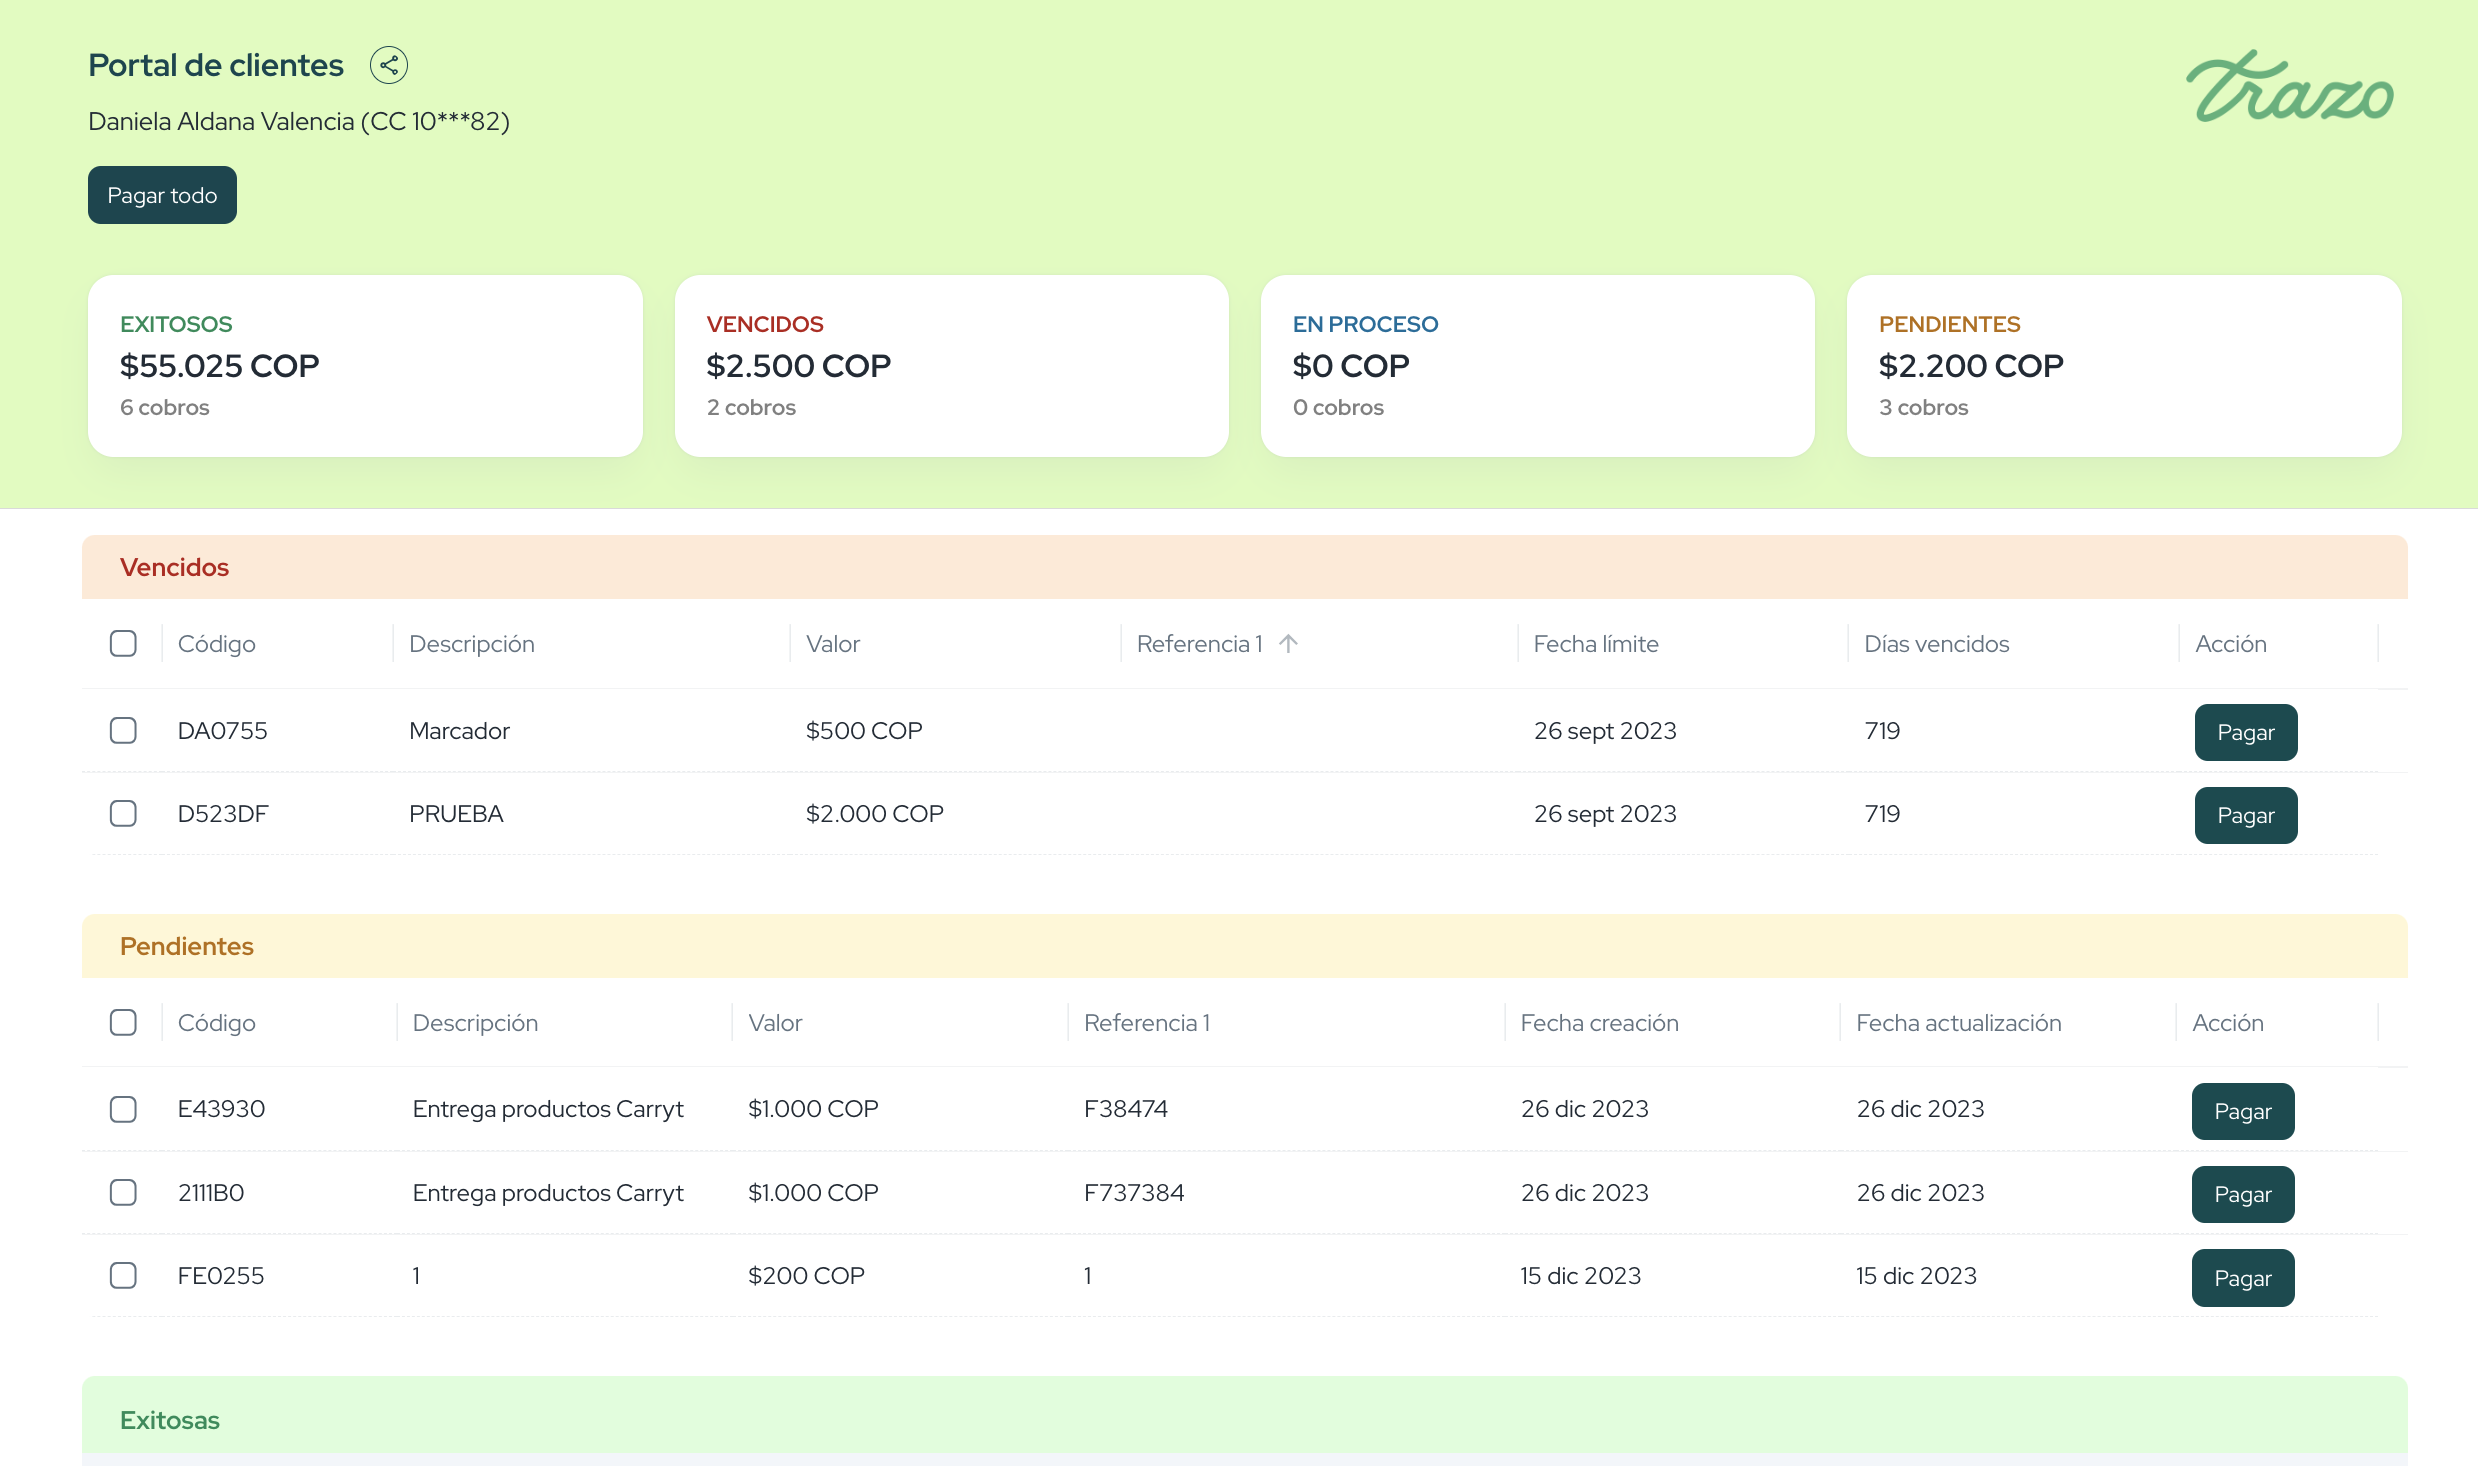The height and width of the screenshot is (1466, 2478).
Task: Pay the DA0755 Marcador charge
Action: click(2245, 731)
